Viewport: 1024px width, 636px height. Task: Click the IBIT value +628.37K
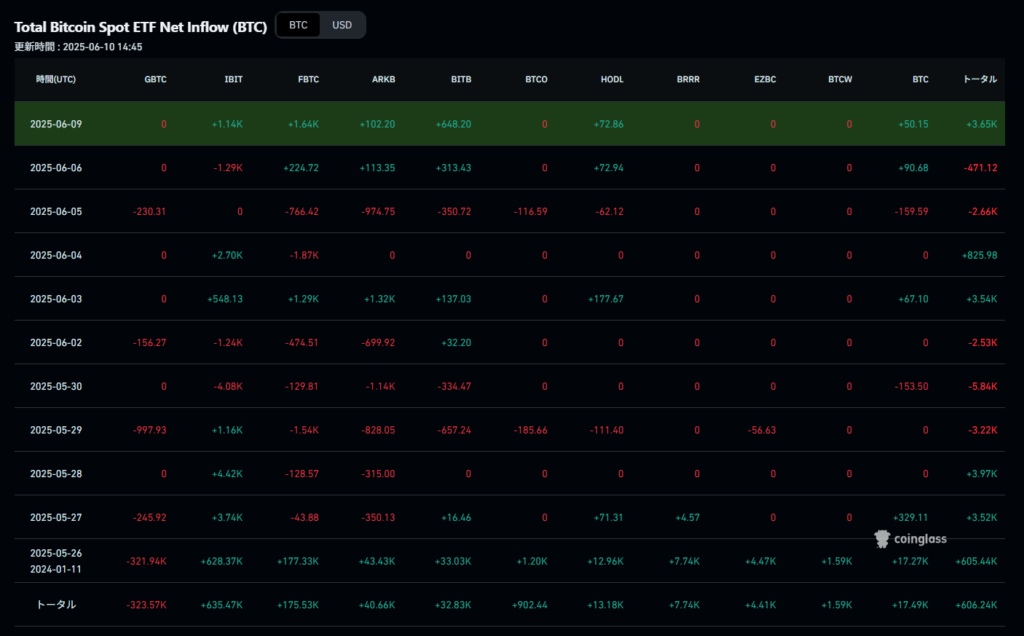pos(221,562)
